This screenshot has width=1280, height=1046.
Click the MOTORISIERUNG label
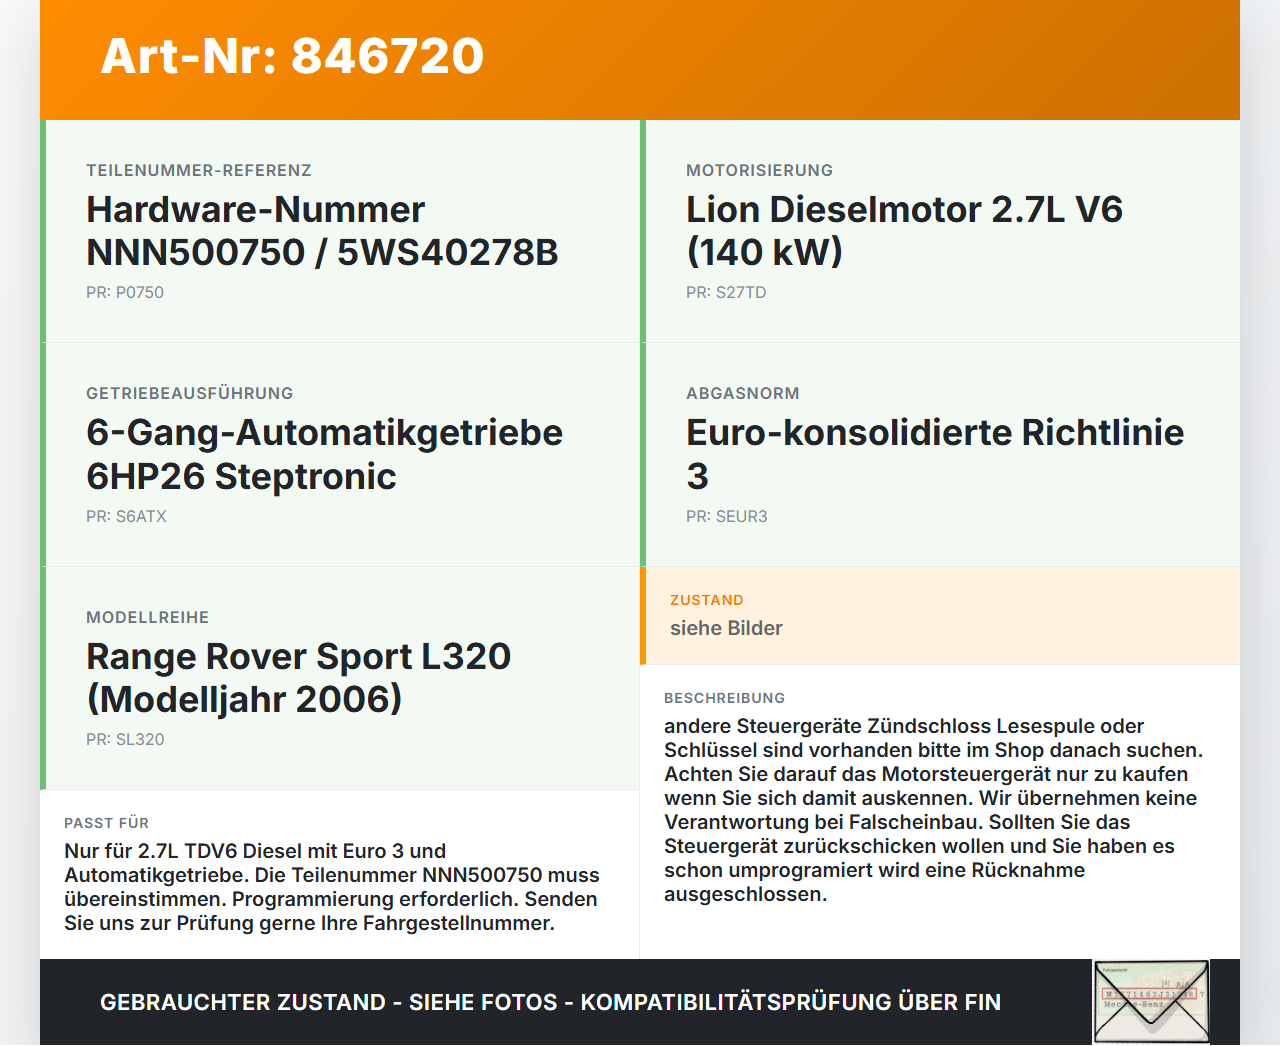[x=759, y=171]
